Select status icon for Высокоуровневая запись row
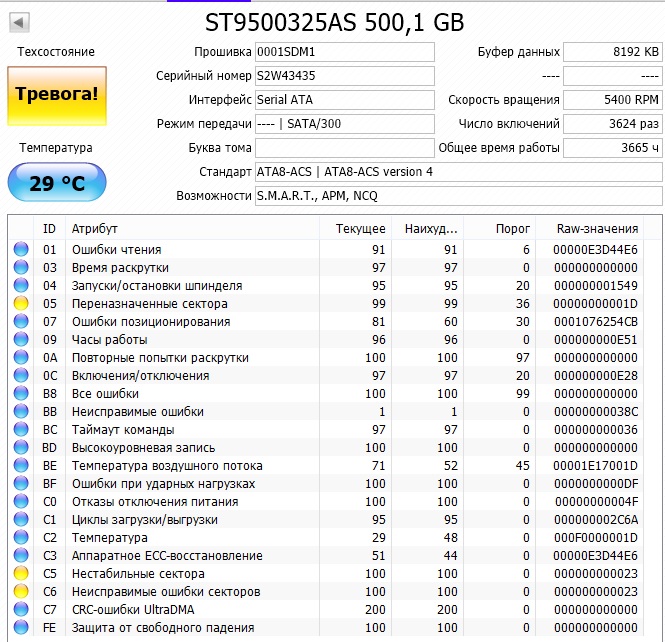 click(21, 447)
